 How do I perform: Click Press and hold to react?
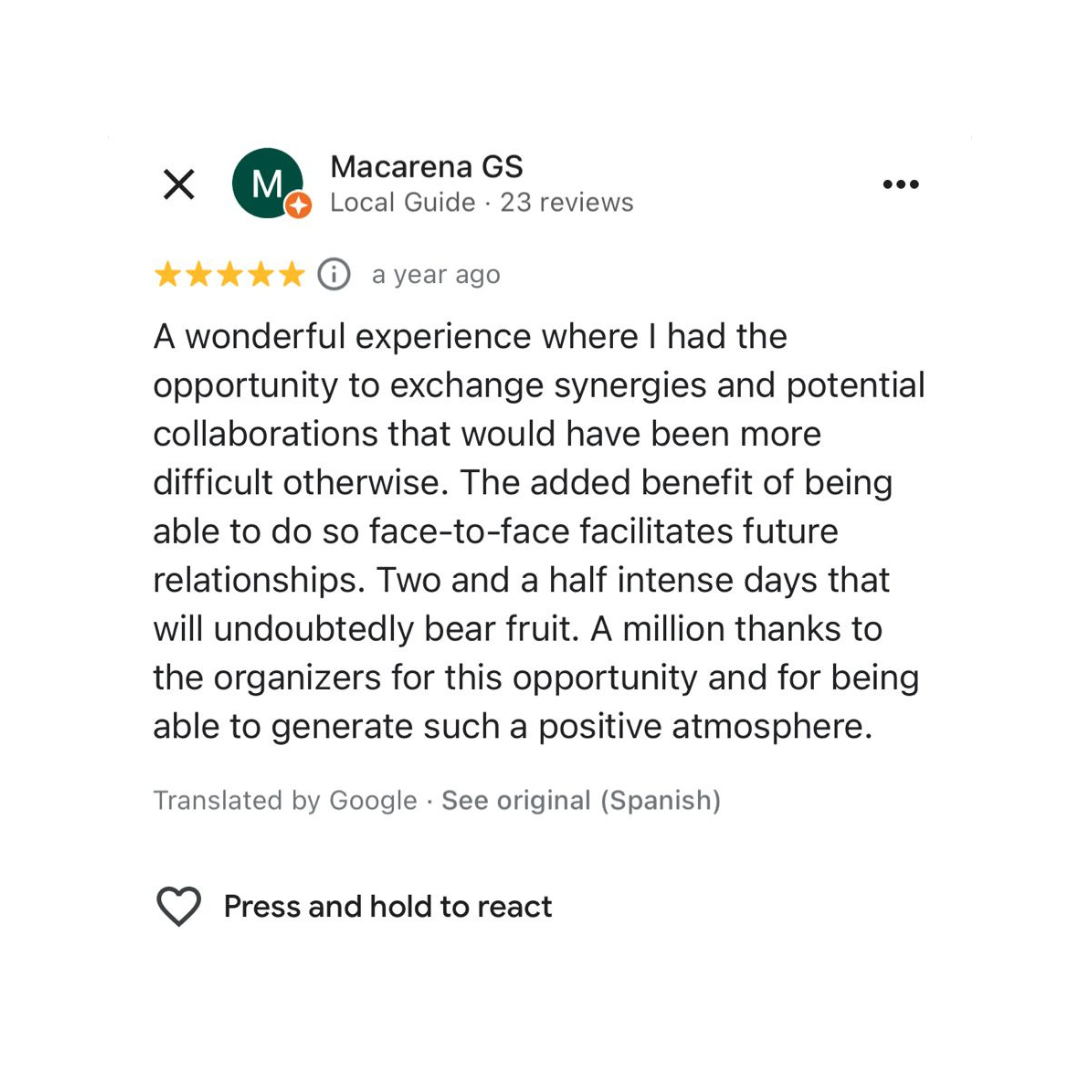[388, 907]
